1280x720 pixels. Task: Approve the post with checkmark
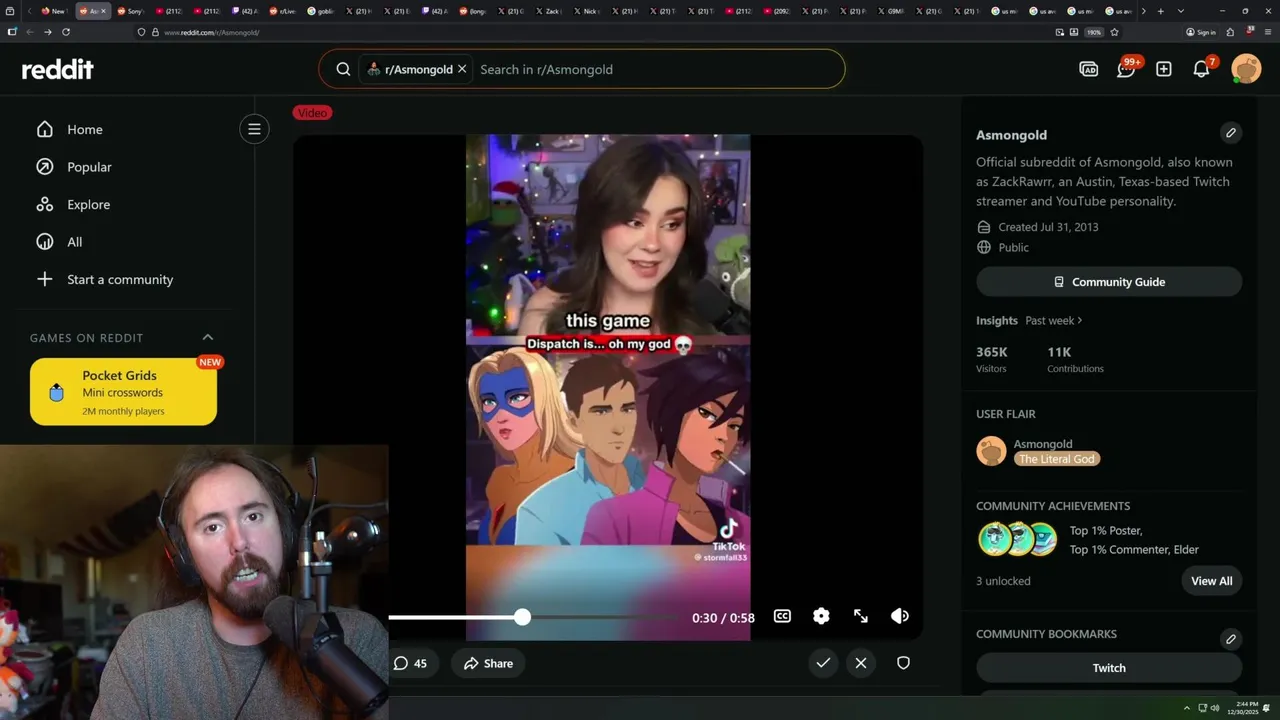click(x=823, y=662)
